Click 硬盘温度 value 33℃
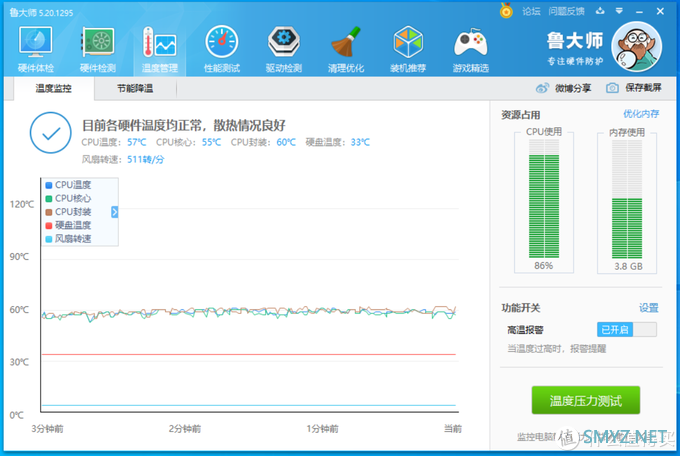Screen dimensions: 680x456 click(x=360, y=142)
